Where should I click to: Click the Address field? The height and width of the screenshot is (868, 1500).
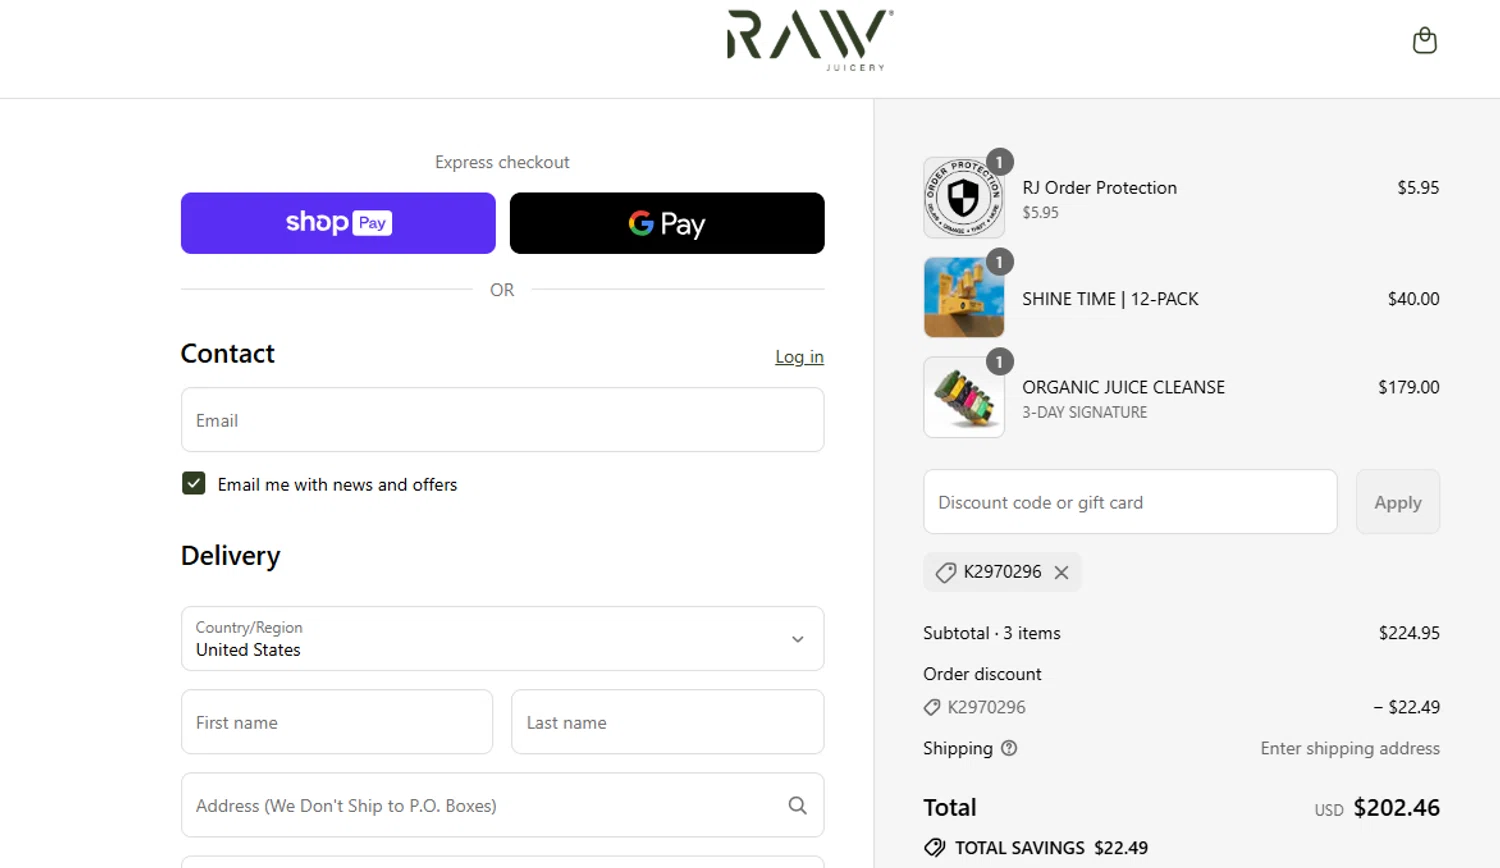coord(502,805)
